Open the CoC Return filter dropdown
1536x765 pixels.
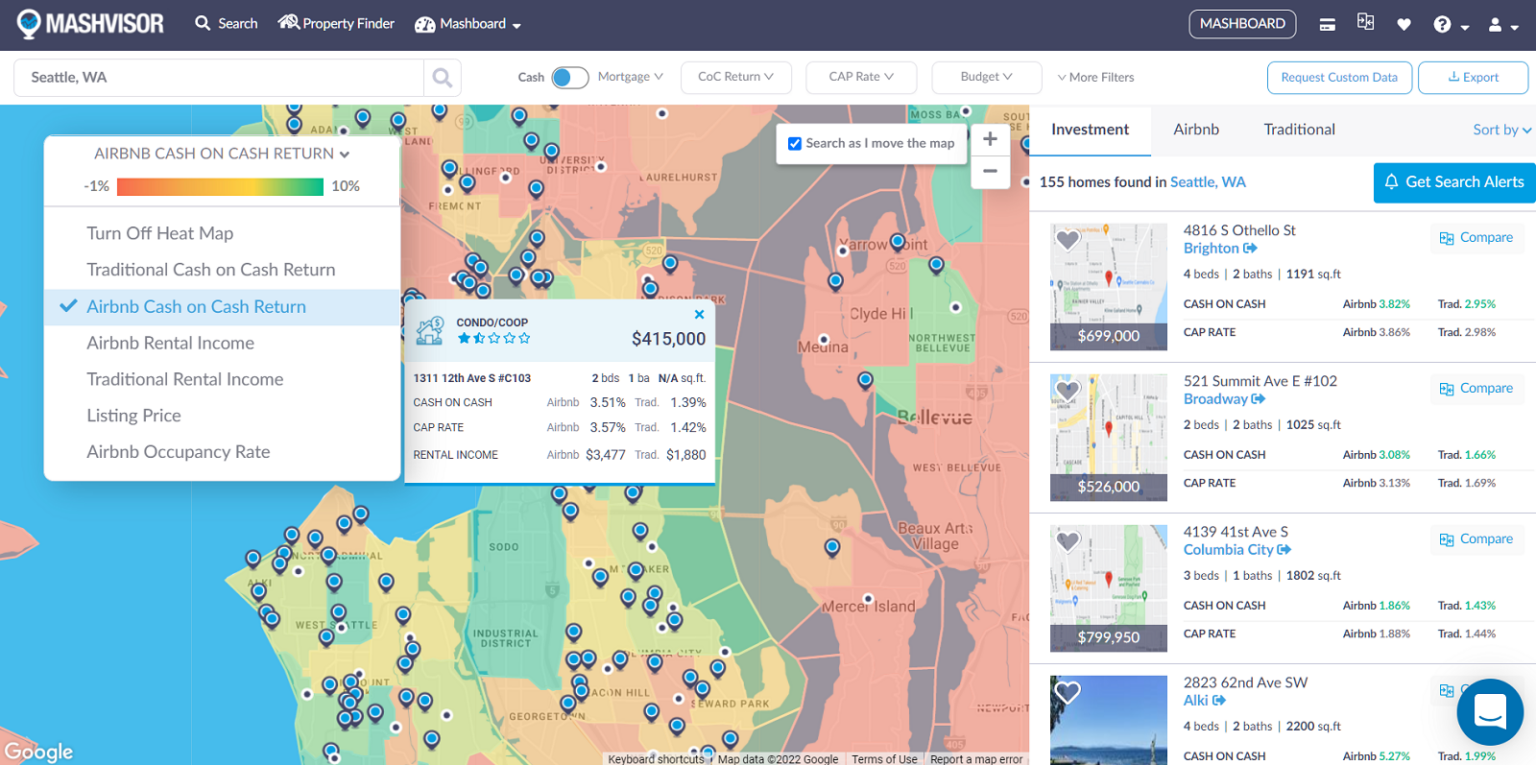[x=736, y=77]
